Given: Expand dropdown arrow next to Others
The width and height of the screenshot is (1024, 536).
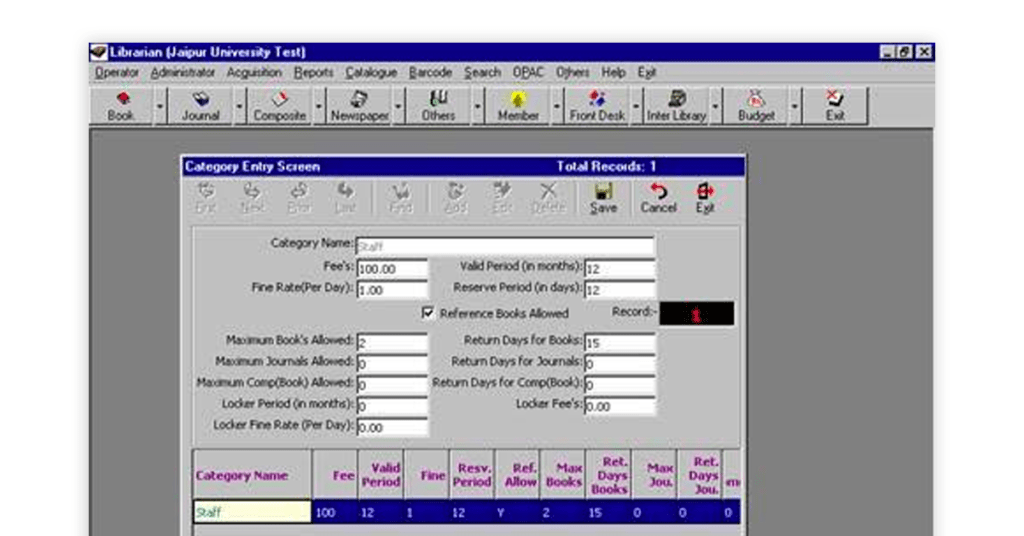Looking at the screenshot, I should click(477, 106).
